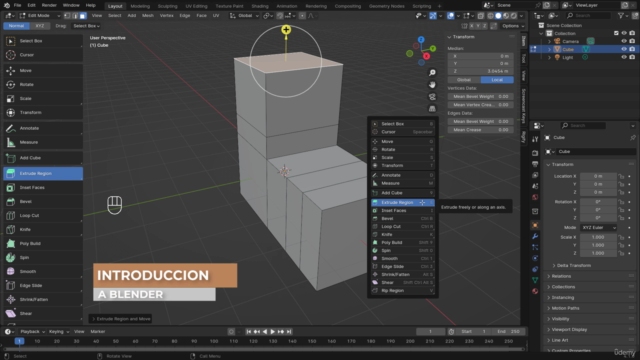The image size is (640, 360).
Task: Switch Median coordinates to Local
Action: (497, 80)
